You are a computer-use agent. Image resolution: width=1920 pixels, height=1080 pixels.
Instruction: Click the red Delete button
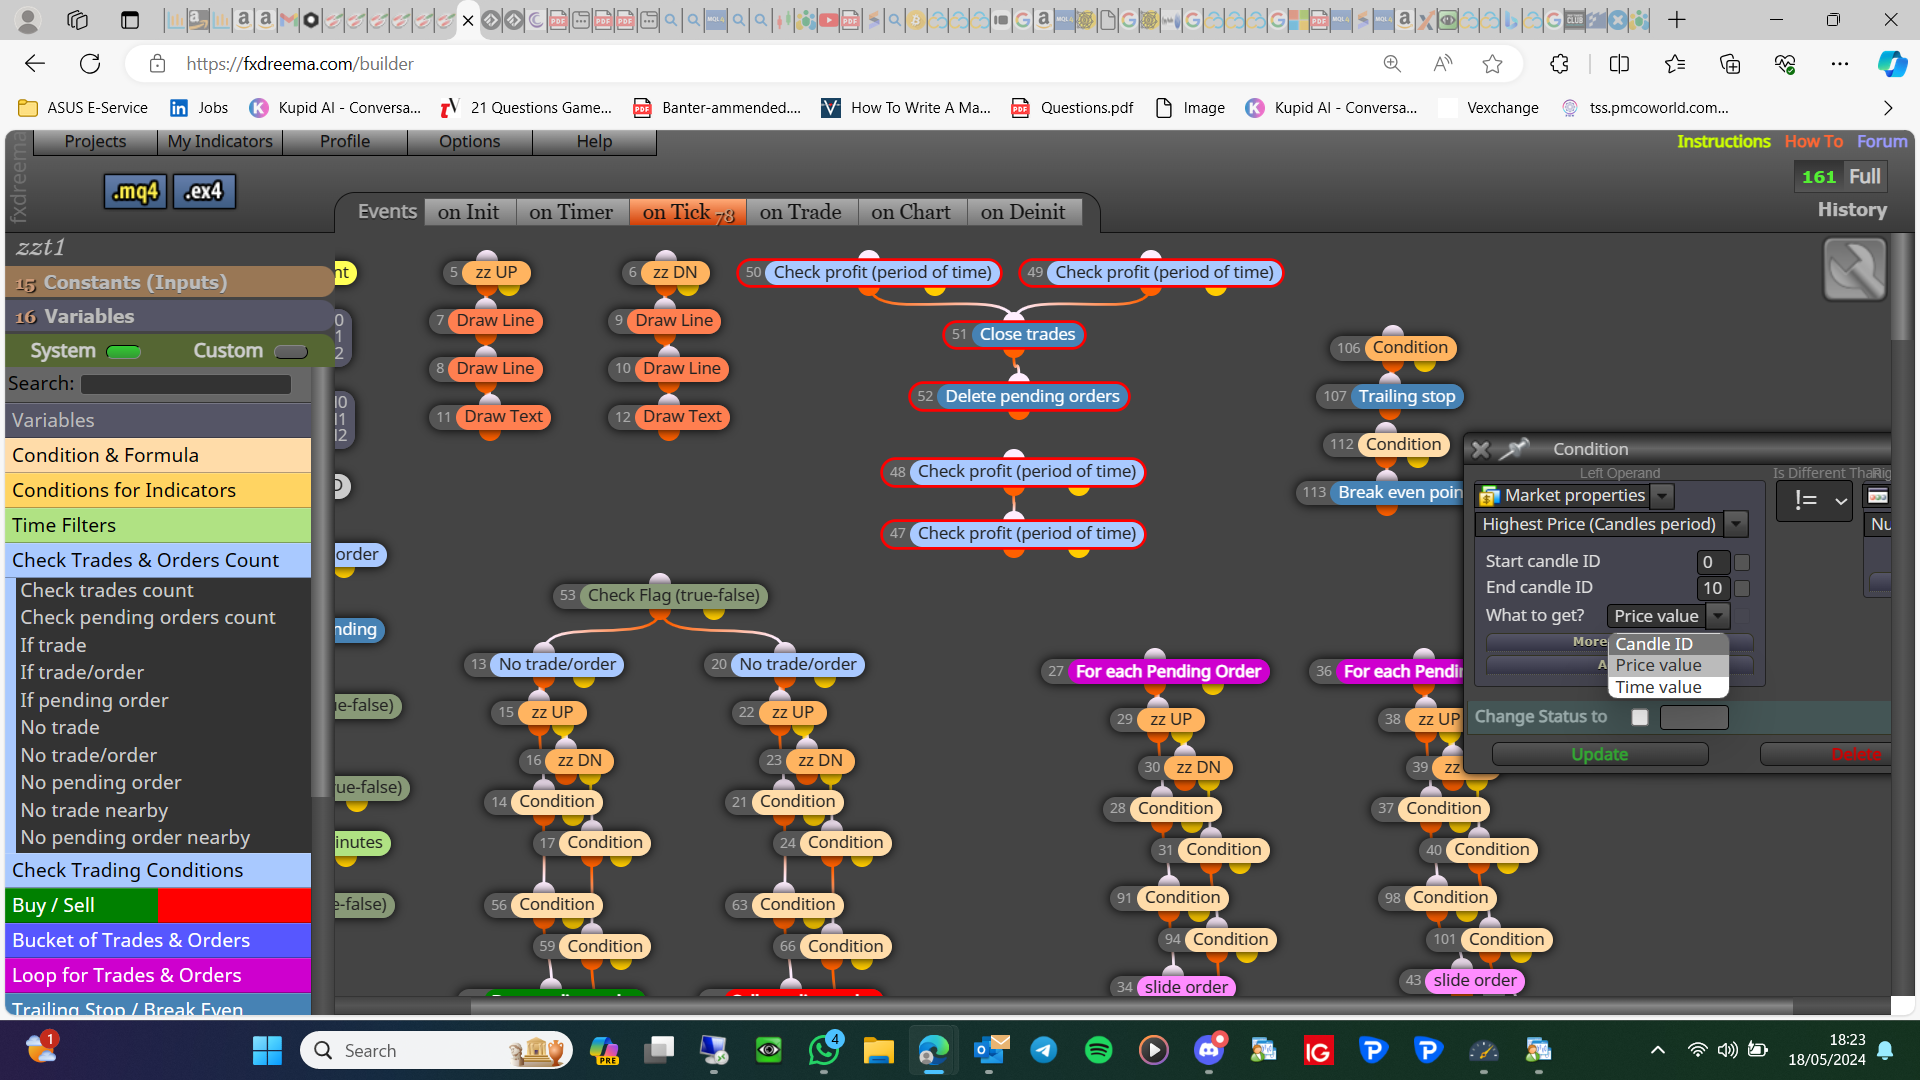click(1826, 755)
